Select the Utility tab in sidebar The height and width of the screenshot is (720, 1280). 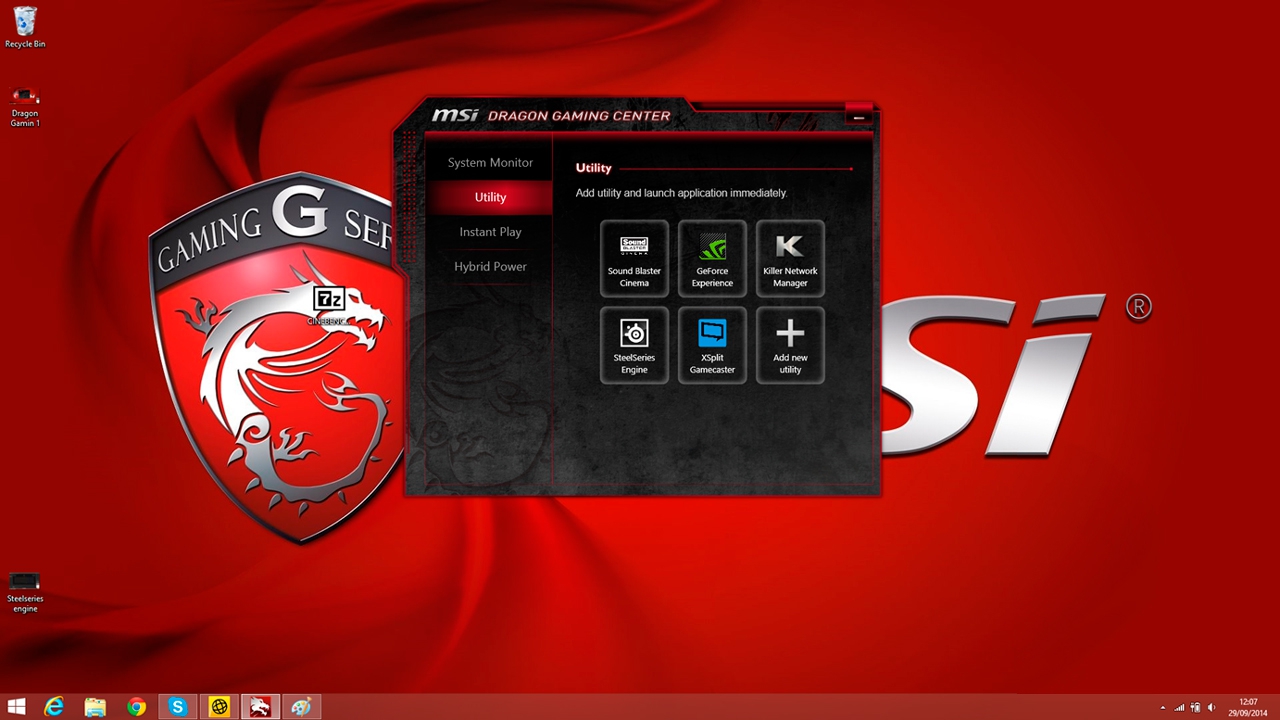tap(490, 197)
